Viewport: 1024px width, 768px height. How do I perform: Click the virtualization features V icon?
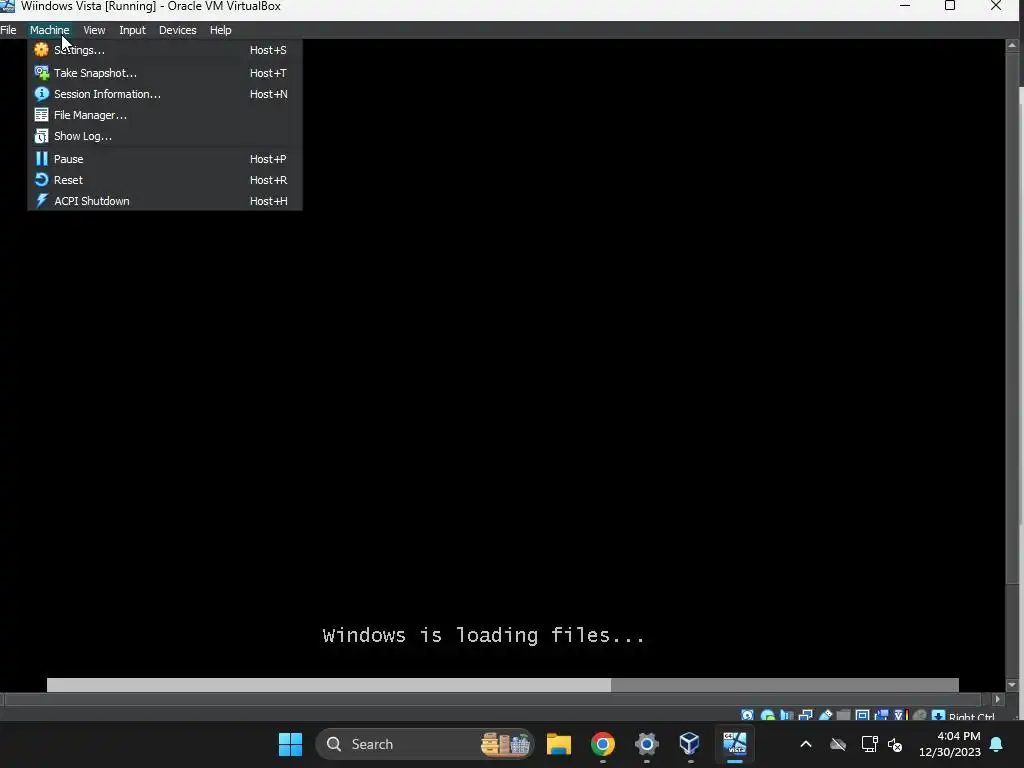click(901, 715)
